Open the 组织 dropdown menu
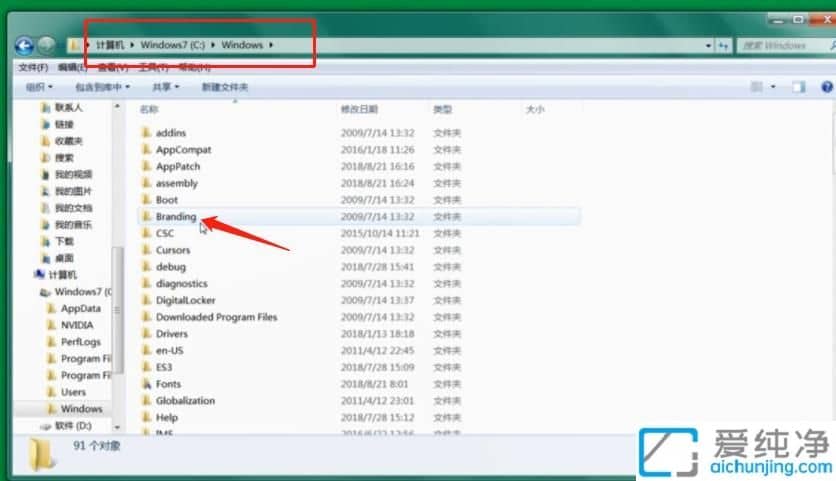 point(39,87)
